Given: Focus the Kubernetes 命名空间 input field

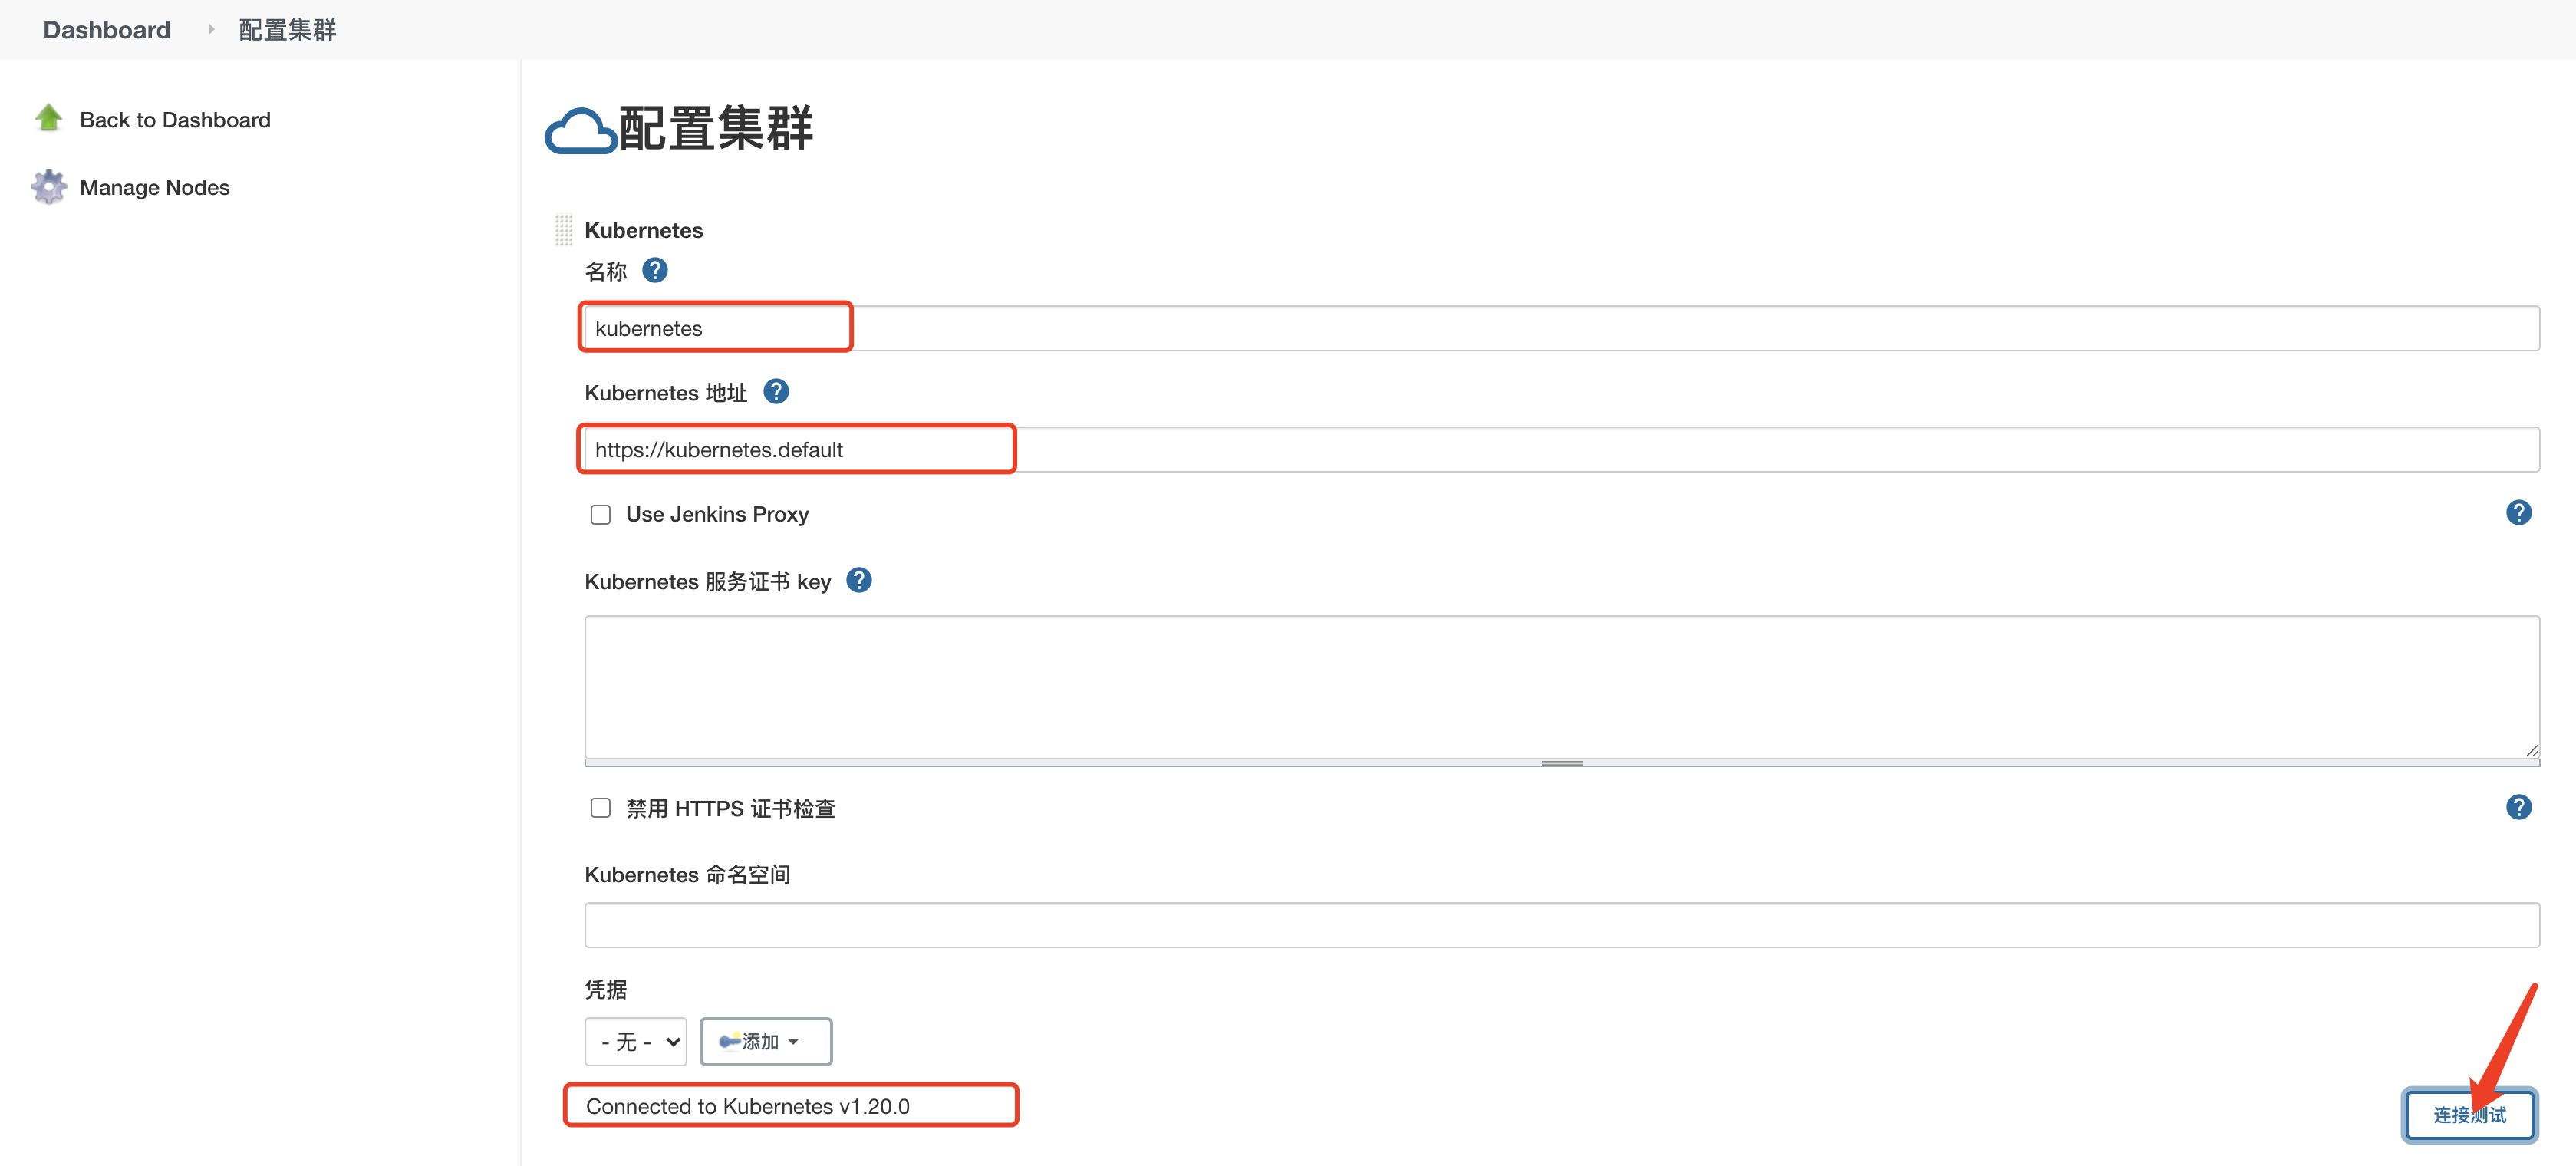Looking at the screenshot, I should (1561, 925).
